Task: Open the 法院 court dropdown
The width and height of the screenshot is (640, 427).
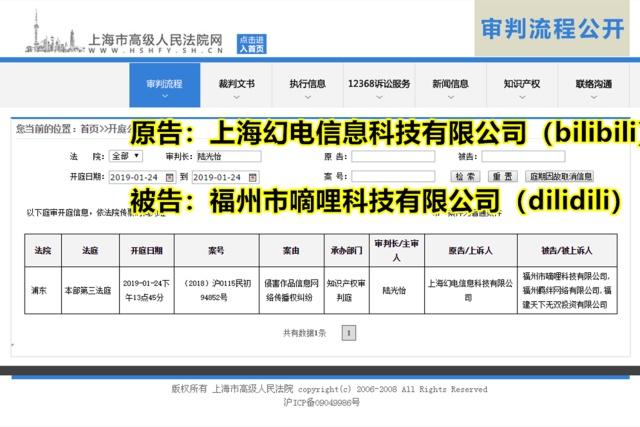Action: click(126, 156)
